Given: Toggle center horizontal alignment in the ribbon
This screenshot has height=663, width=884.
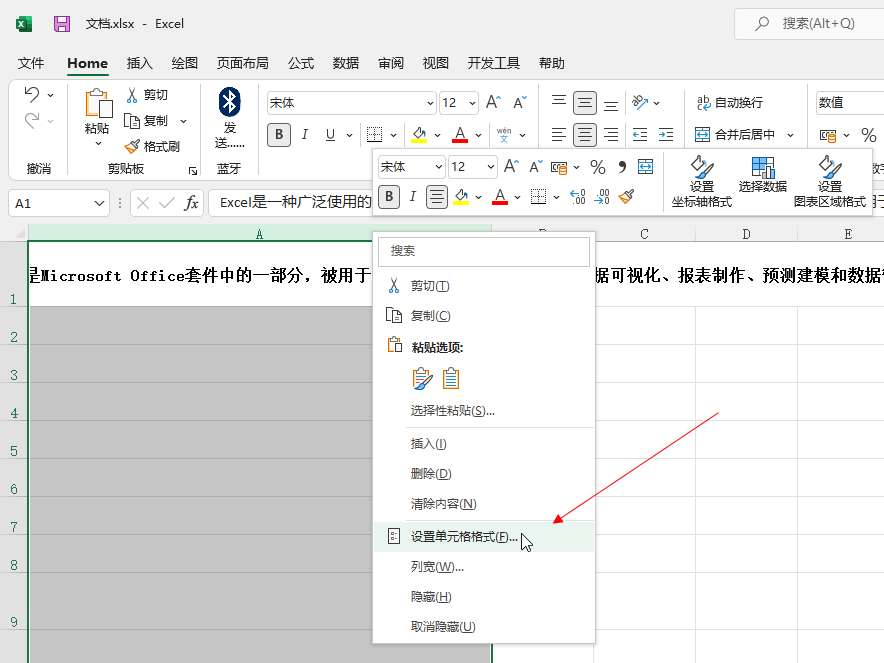Looking at the screenshot, I should [585, 135].
